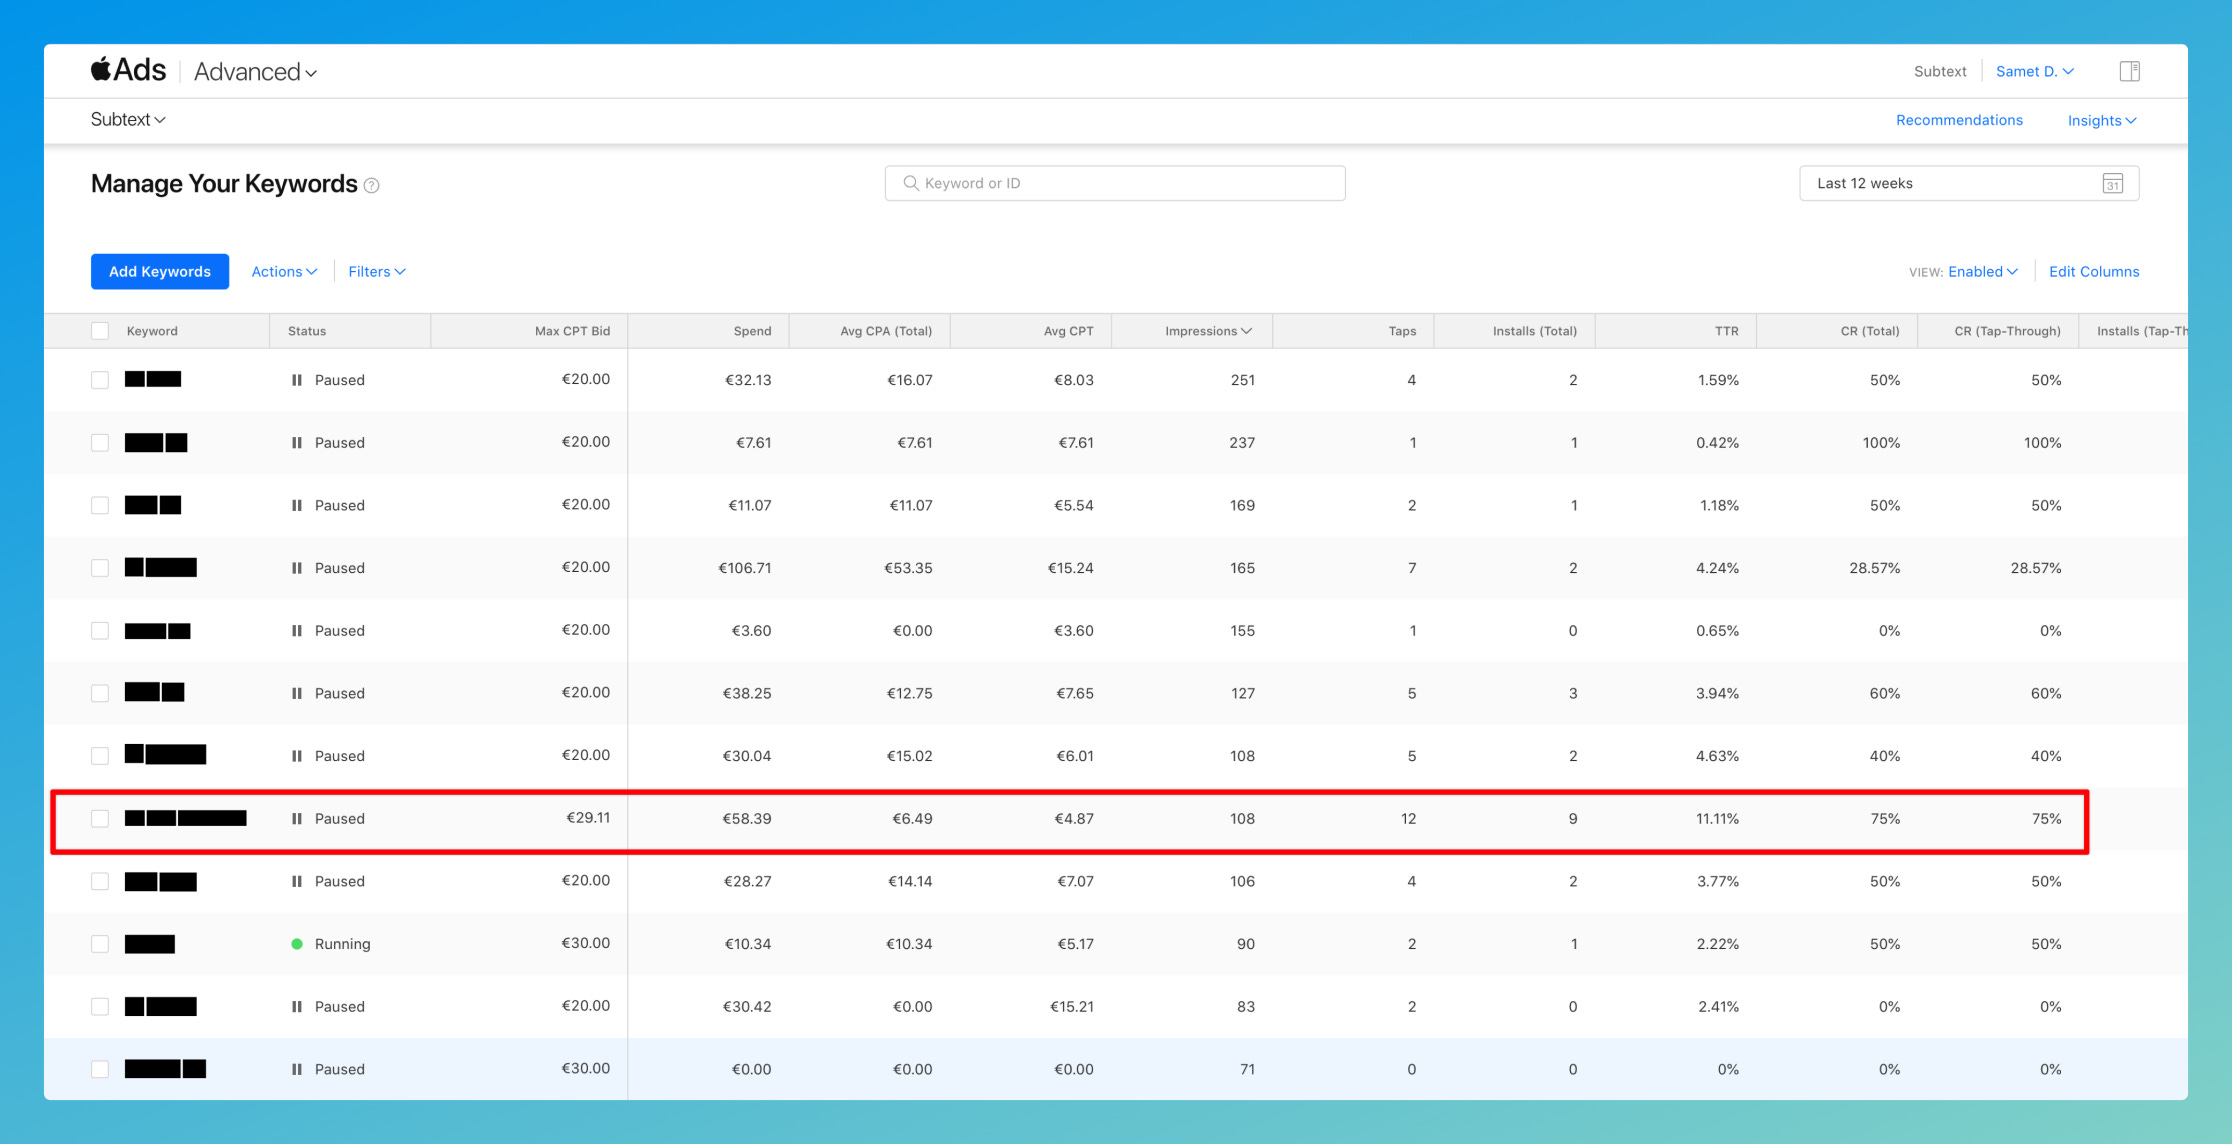
Task: Open the documentation panel icon beside Samet D.
Action: click(x=2129, y=71)
